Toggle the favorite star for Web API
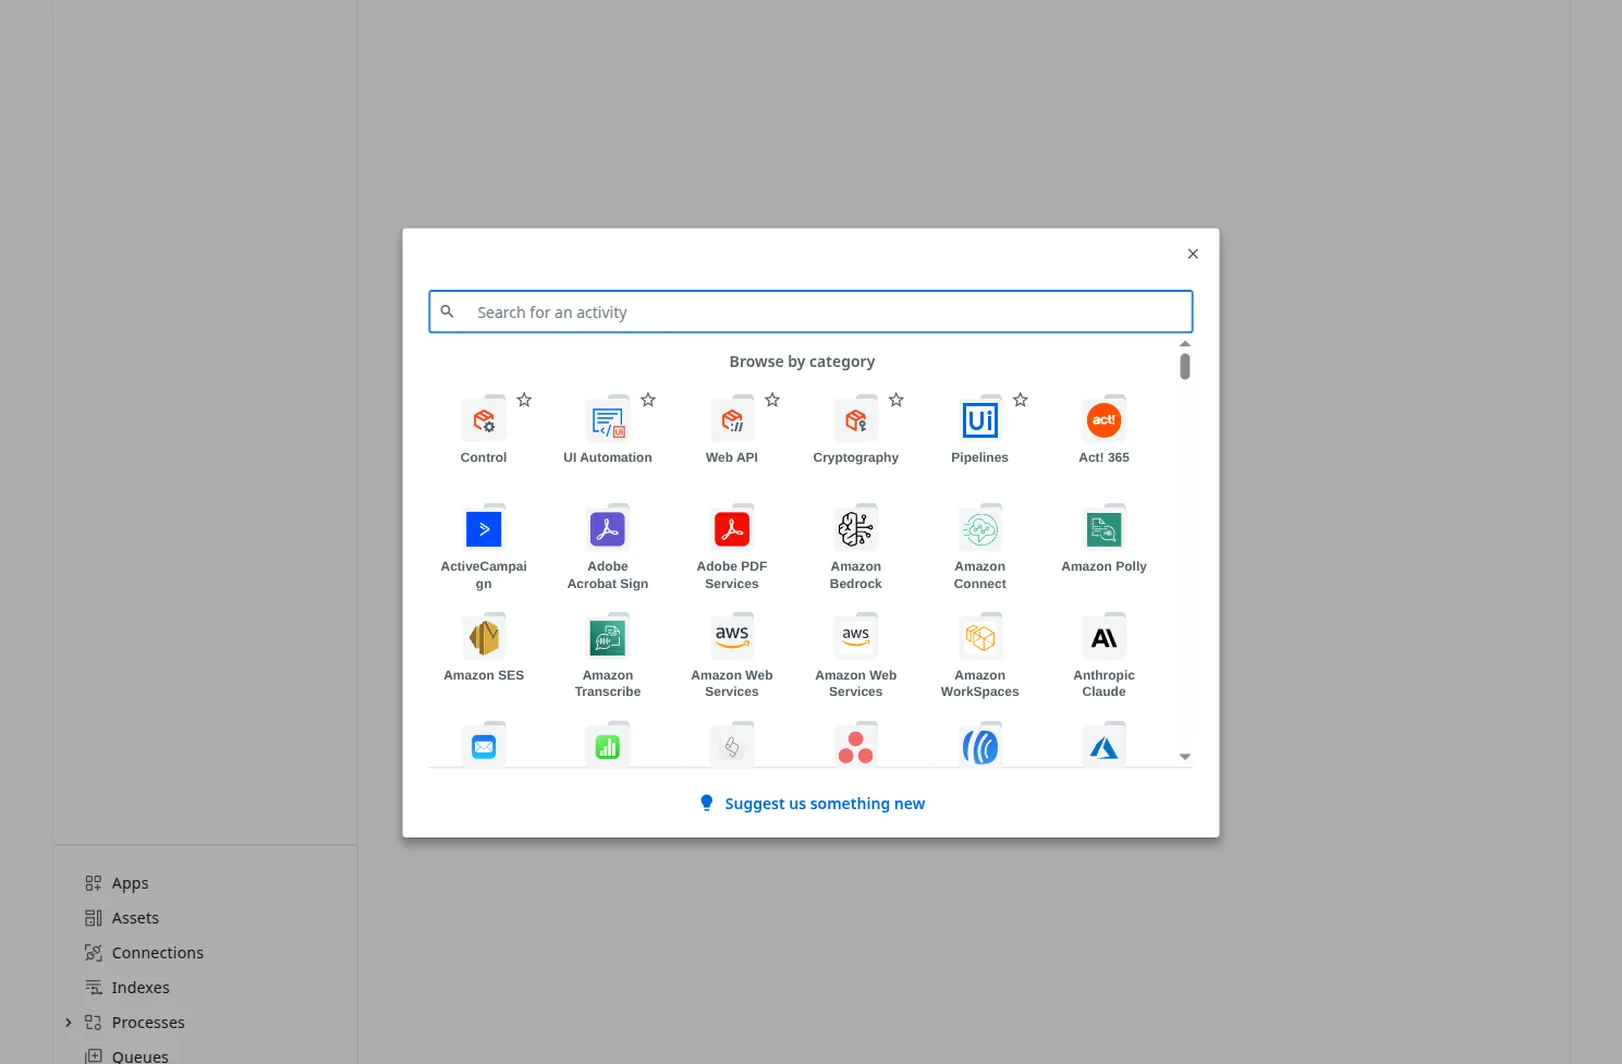Screen dimensions: 1622x1064 coord(772,400)
